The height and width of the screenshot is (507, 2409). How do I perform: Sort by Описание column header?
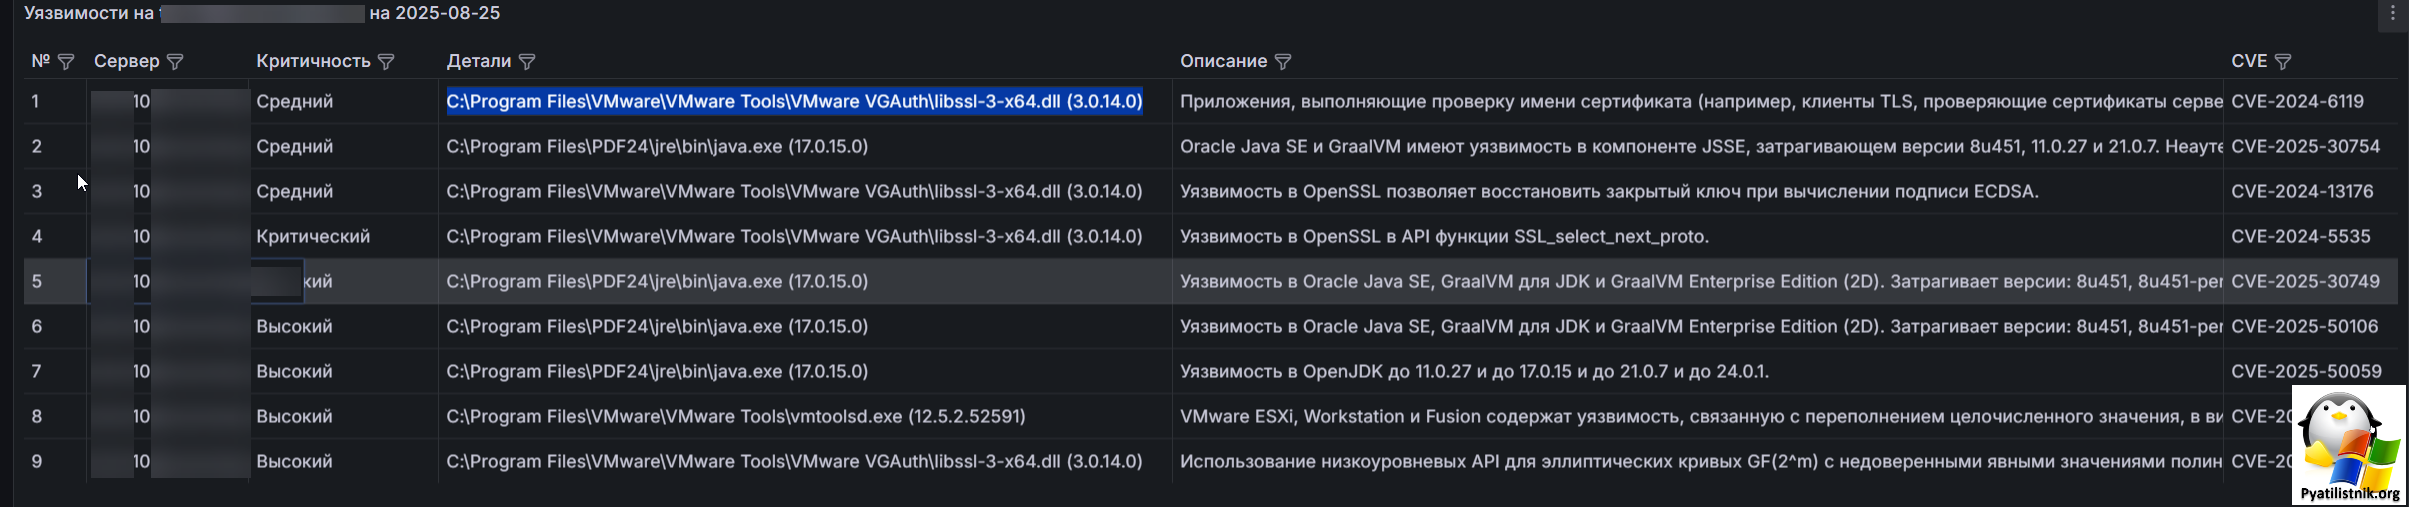1223,61
